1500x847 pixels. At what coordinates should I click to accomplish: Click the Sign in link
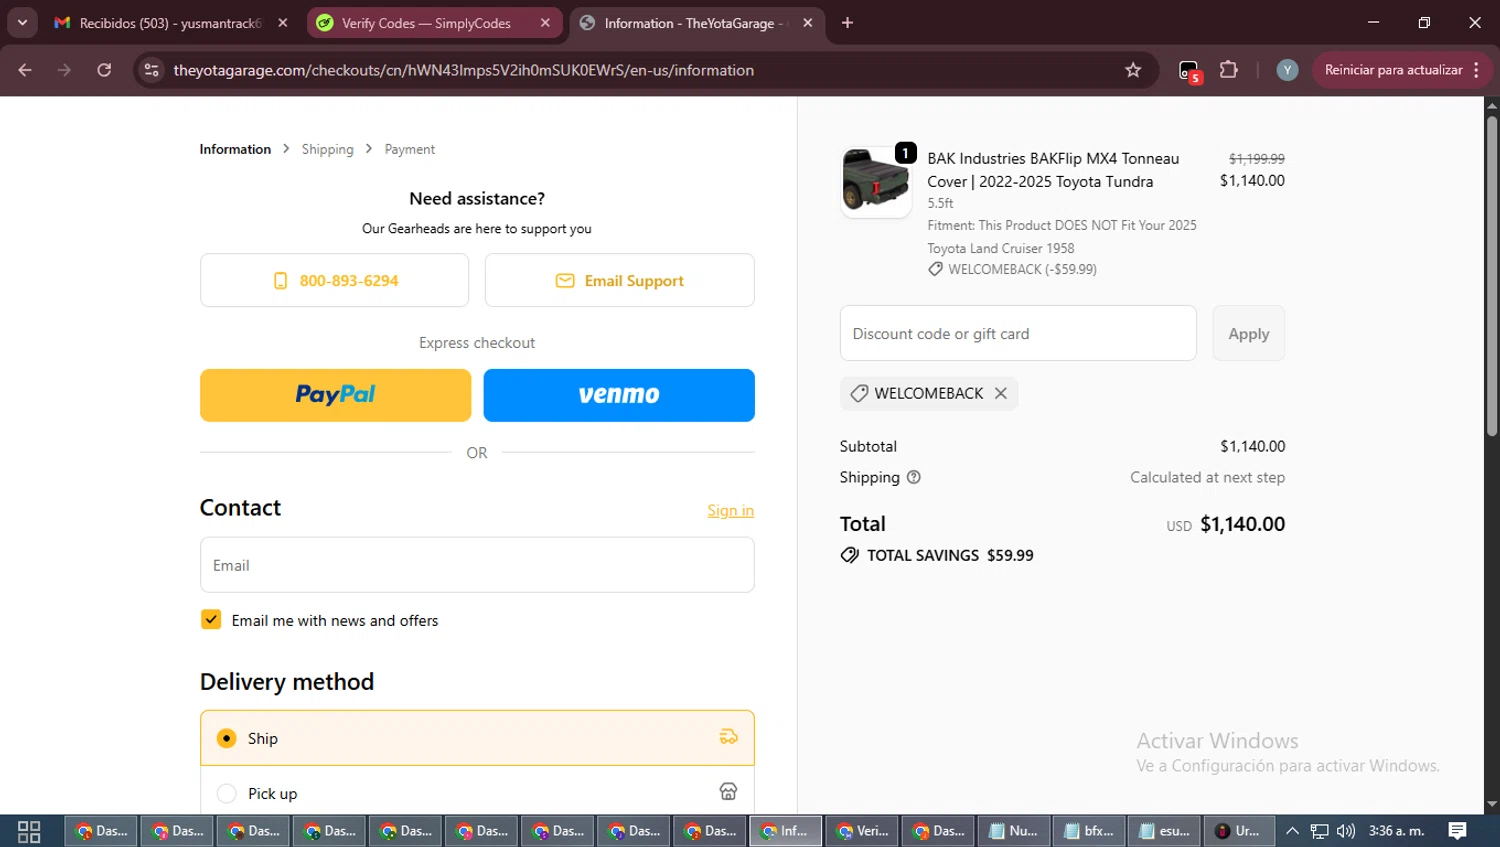coord(731,510)
